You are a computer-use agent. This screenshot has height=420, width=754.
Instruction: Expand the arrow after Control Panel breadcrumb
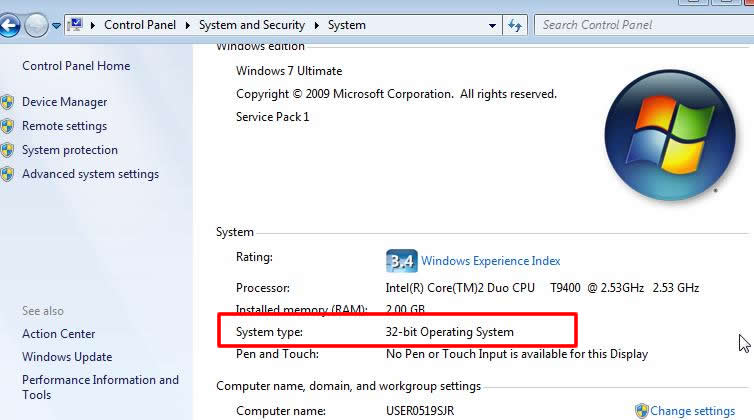click(188, 25)
